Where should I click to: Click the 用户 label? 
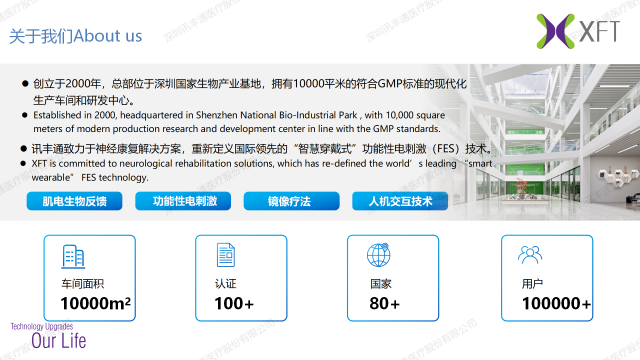pyautogui.click(x=532, y=284)
